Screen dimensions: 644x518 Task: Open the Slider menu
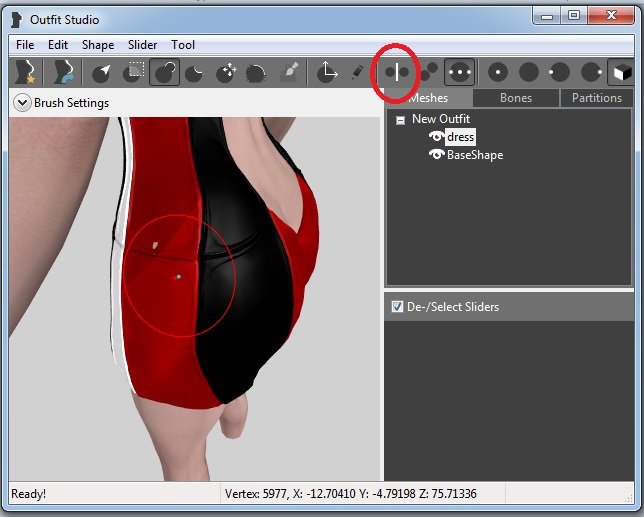pyautogui.click(x=142, y=45)
